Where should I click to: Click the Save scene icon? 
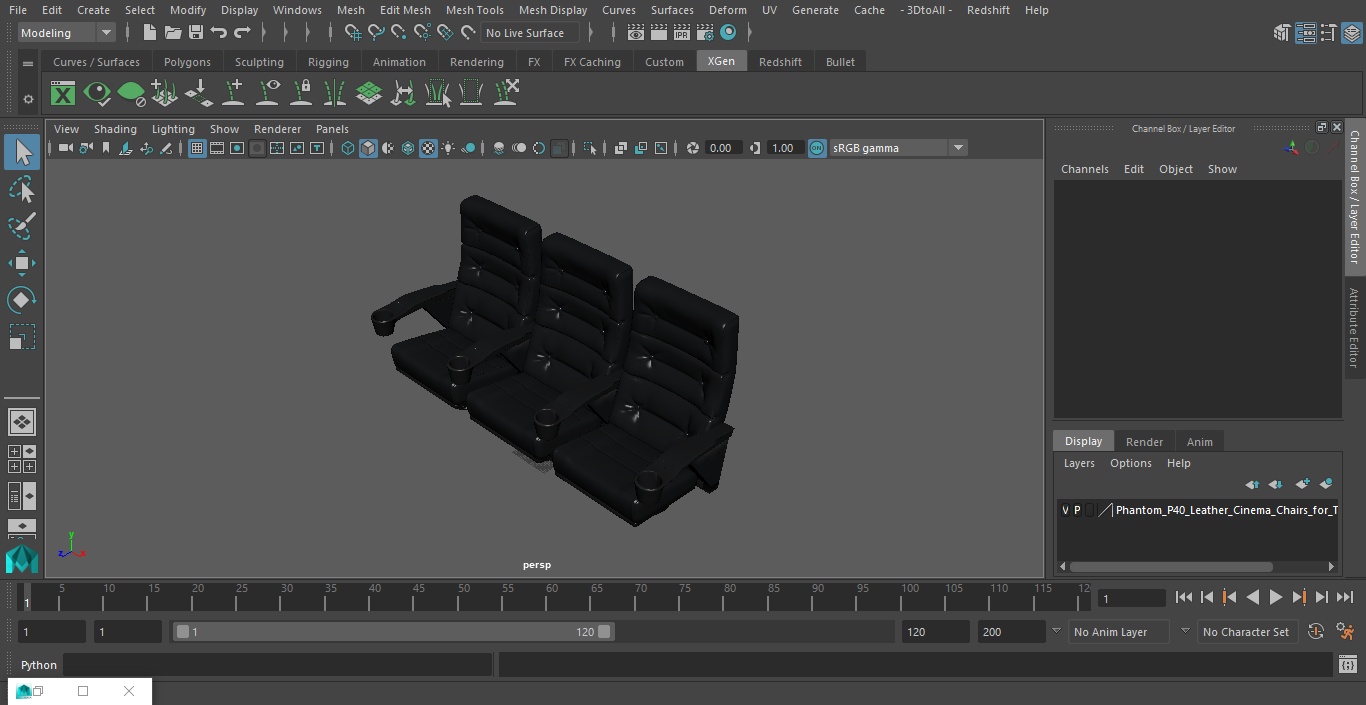196,33
